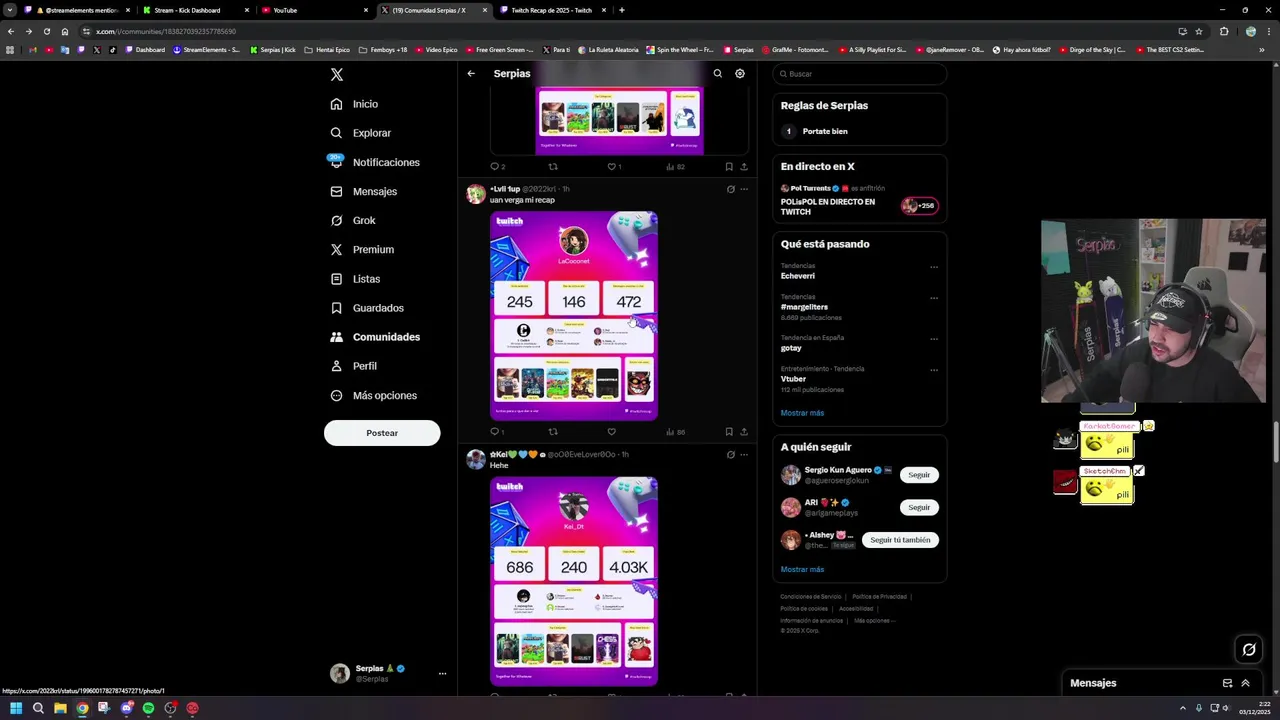
Task: Open Grok icon on Lvl 1up post
Action: point(730,189)
